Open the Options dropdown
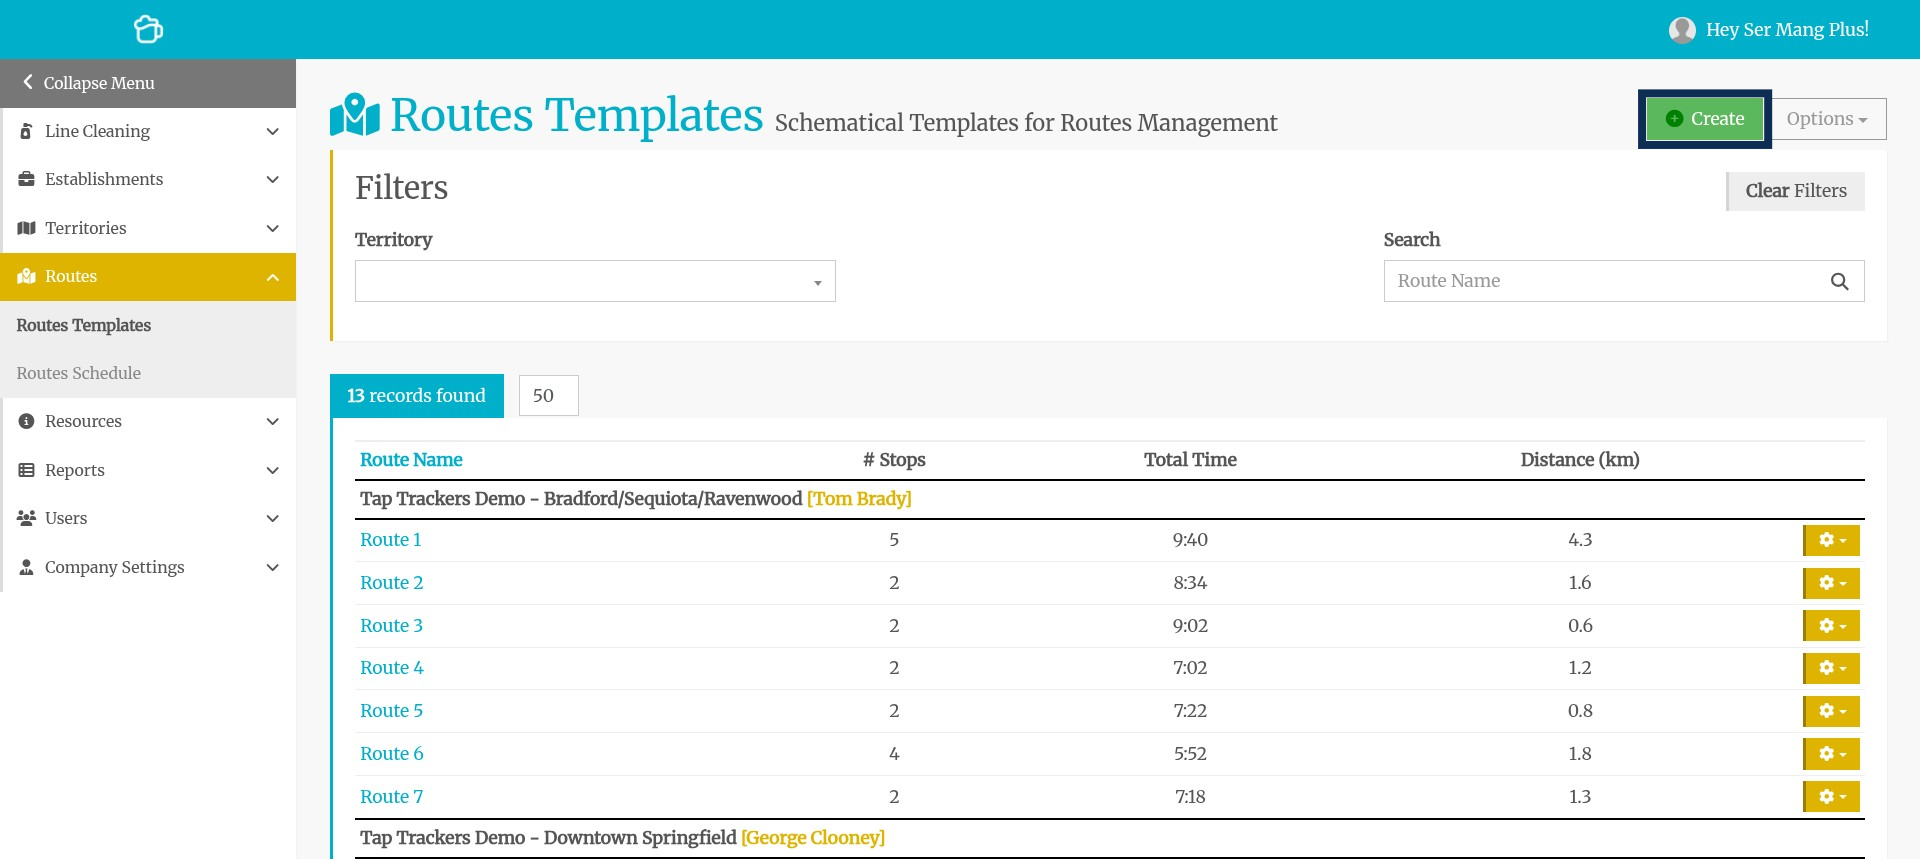The width and height of the screenshot is (1920, 859). click(1828, 119)
